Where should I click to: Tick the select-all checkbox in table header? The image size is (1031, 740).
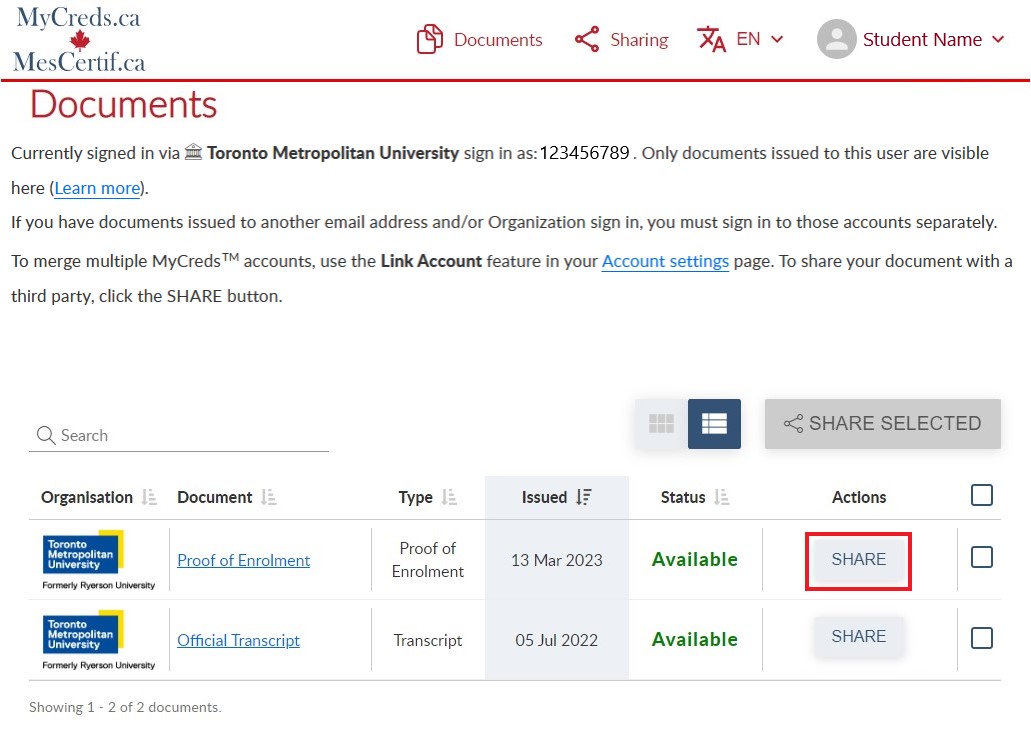pyautogui.click(x=982, y=495)
